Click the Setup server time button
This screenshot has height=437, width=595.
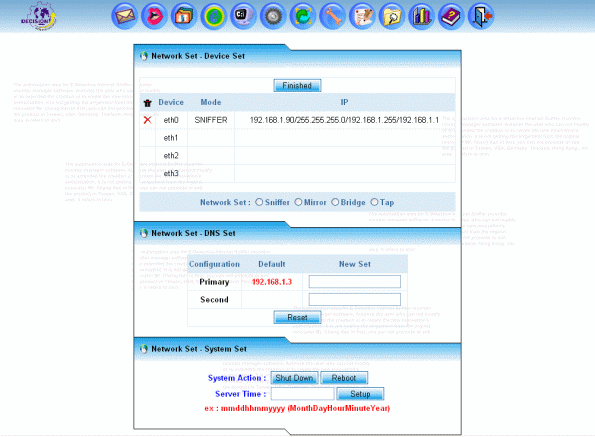[x=360, y=394]
